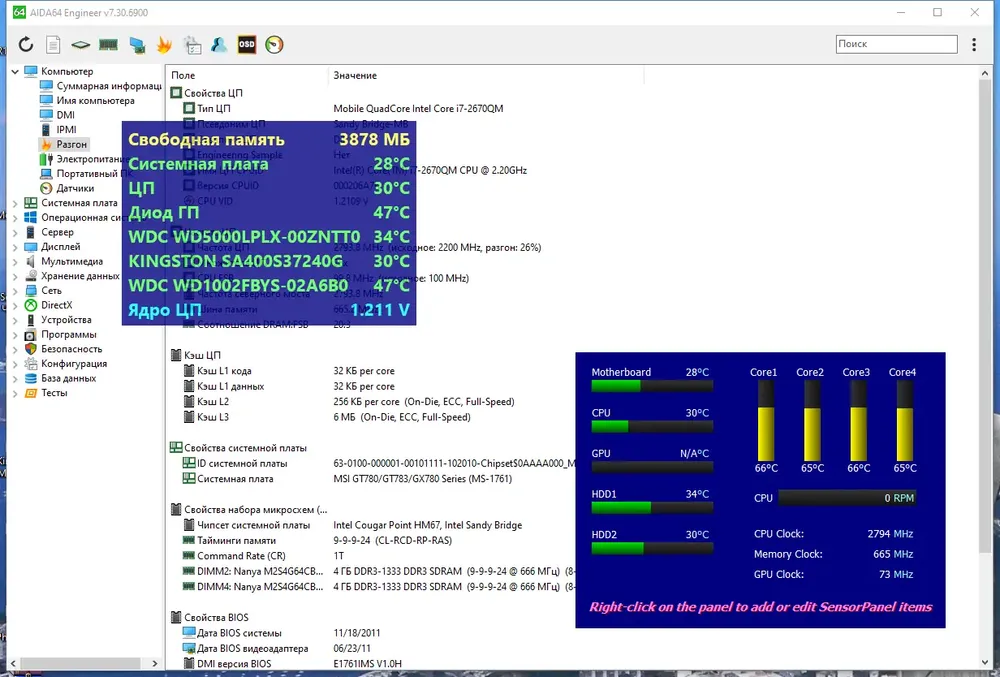The image size is (1000, 677).
Task: Expand the Сервер tree node
Action: [x=15, y=233]
